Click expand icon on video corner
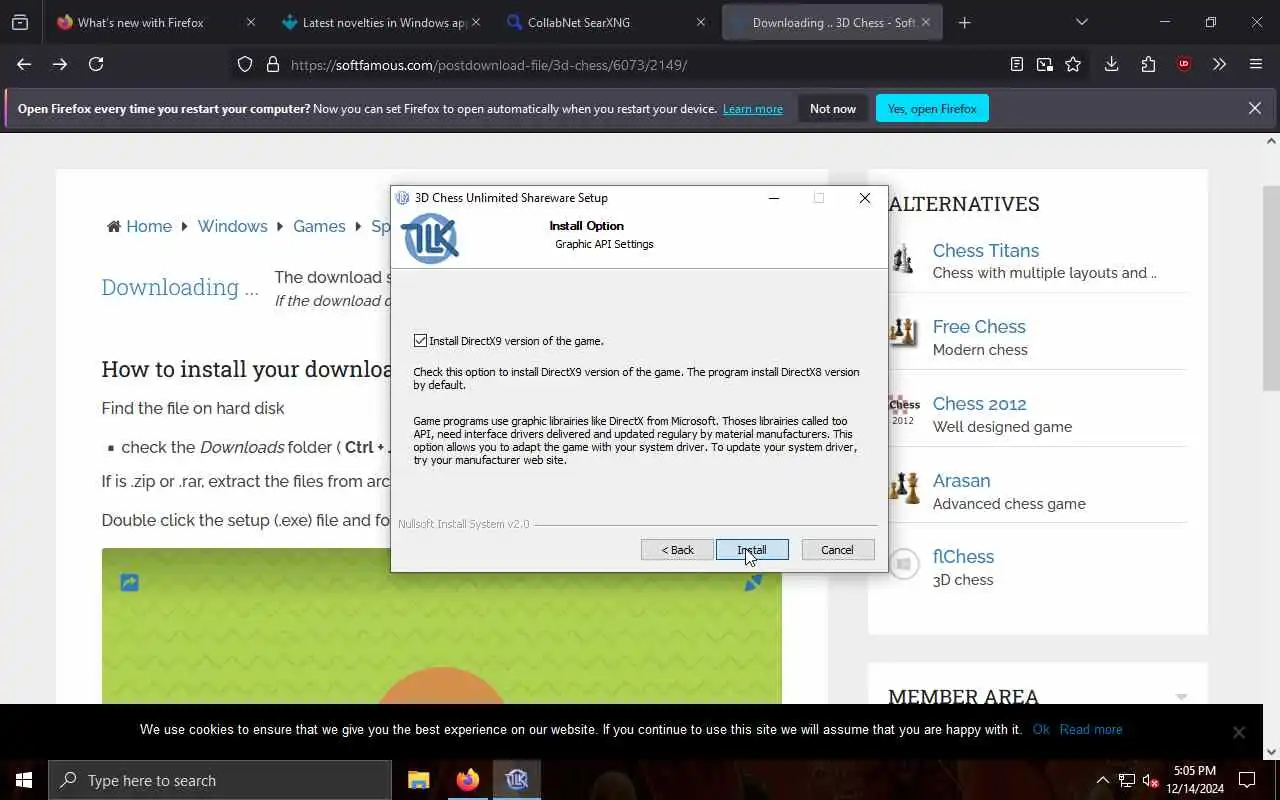The height and width of the screenshot is (800, 1280). tap(753, 582)
